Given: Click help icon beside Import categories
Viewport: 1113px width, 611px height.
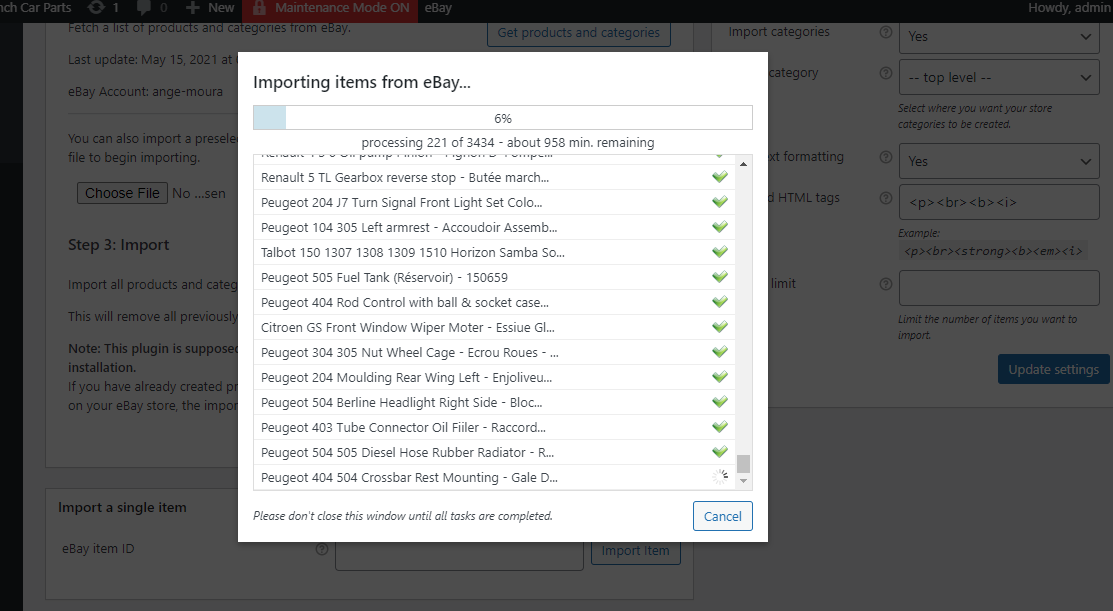Looking at the screenshot, I should pyautogui.click(x=885, y=32).
